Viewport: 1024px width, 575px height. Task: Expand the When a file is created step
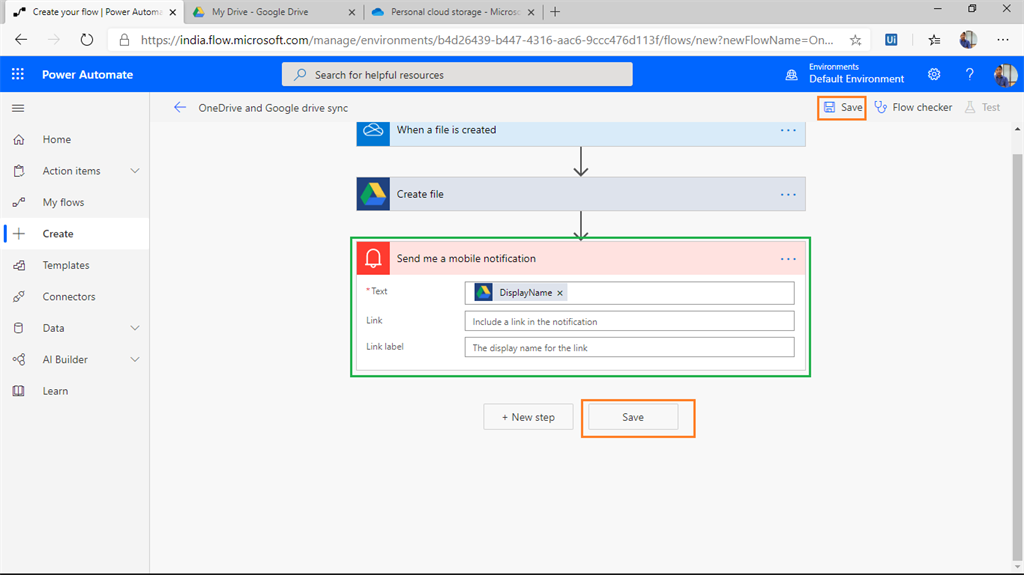581,133
